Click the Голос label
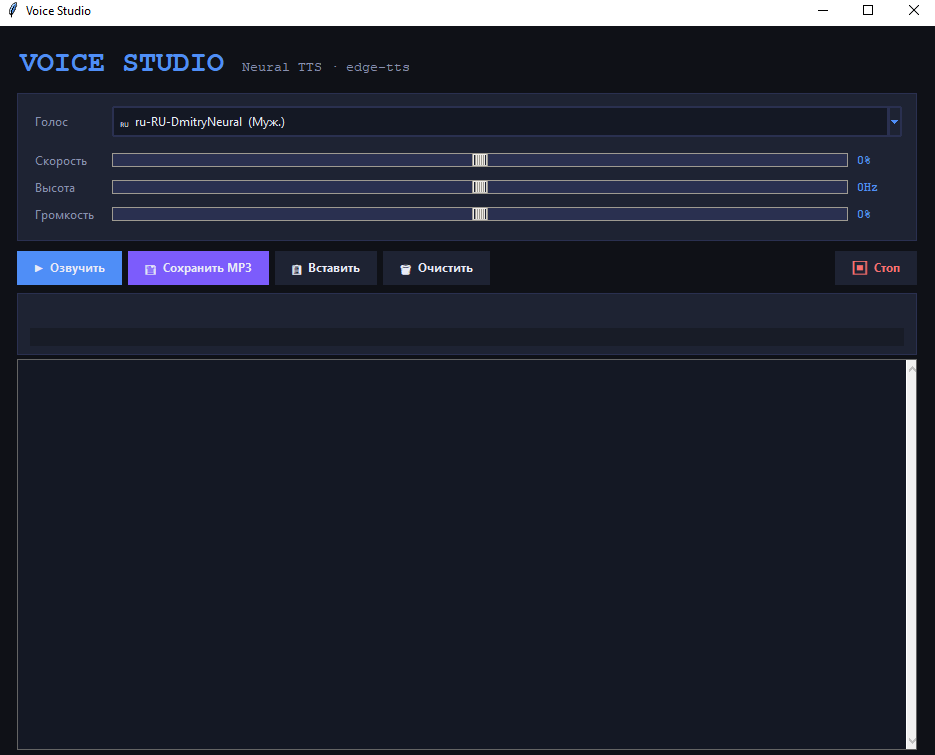 51,122
